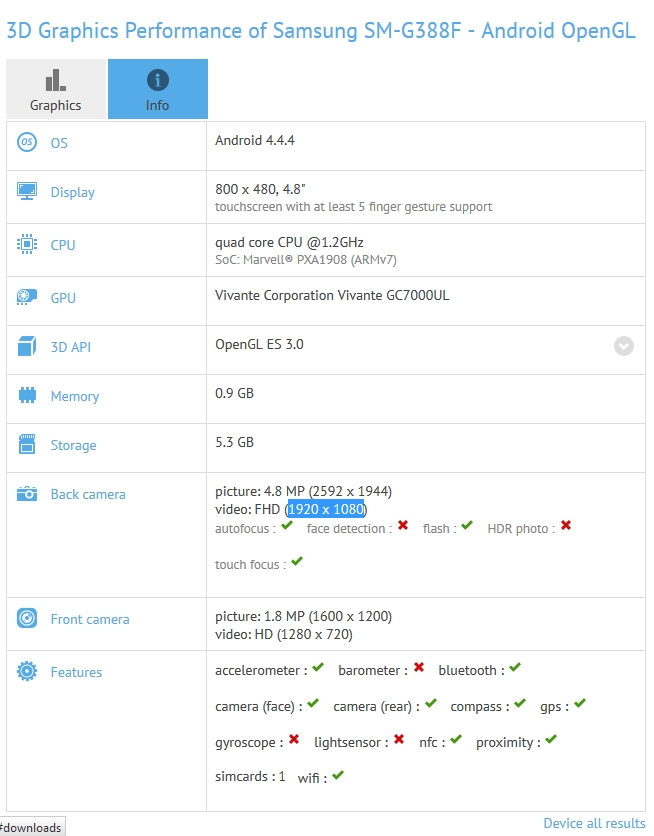The height and width of the screenshot is (836, 654).
Task: Click the Back camera icon
Action: [x=27, y=494]
